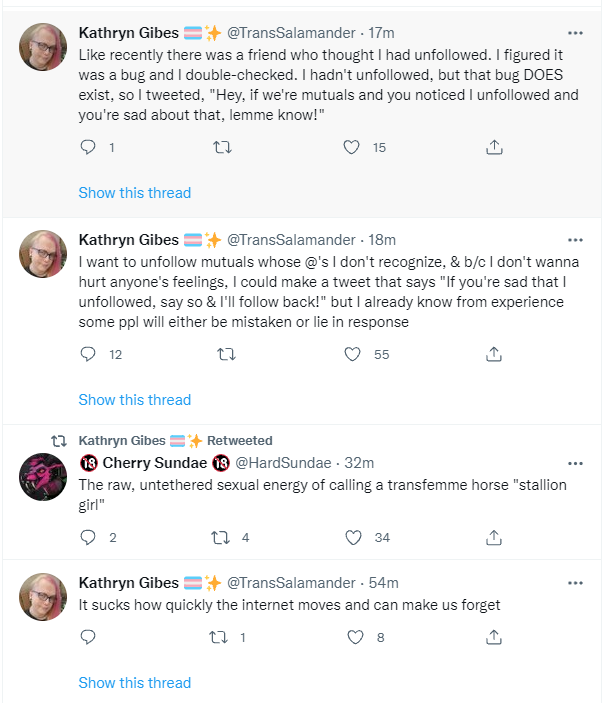Image resolution: width=608 pixels, height=703 pixels.
Task: Retweet the 17m tweet about mutuals
Action: point(222,147)
